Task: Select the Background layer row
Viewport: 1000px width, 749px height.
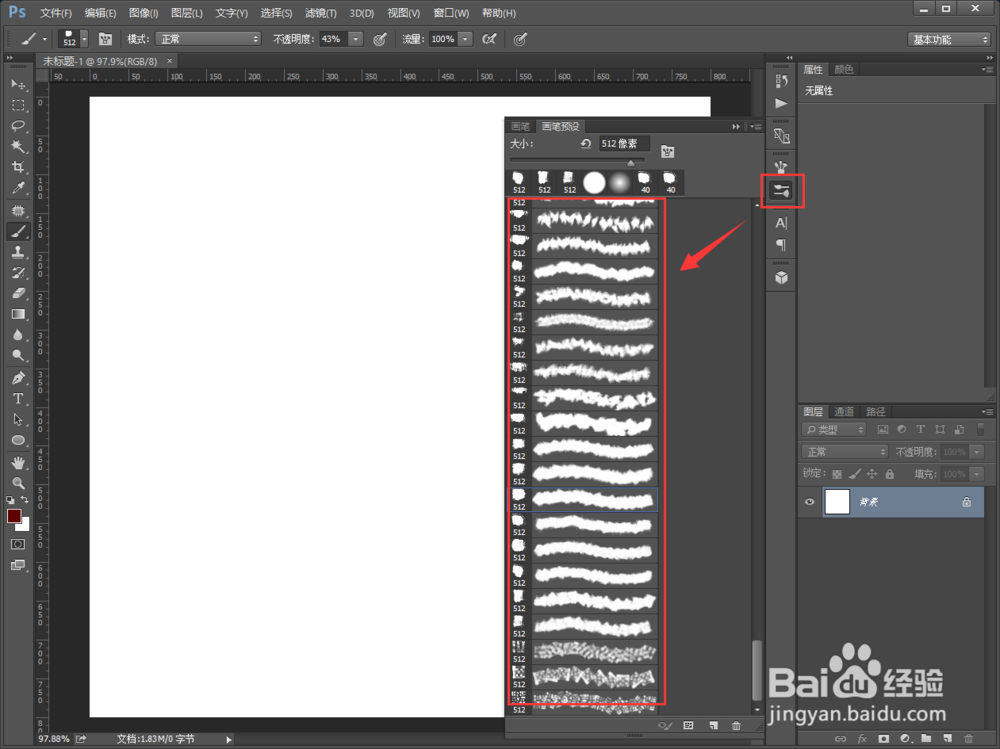Action: 902,501
